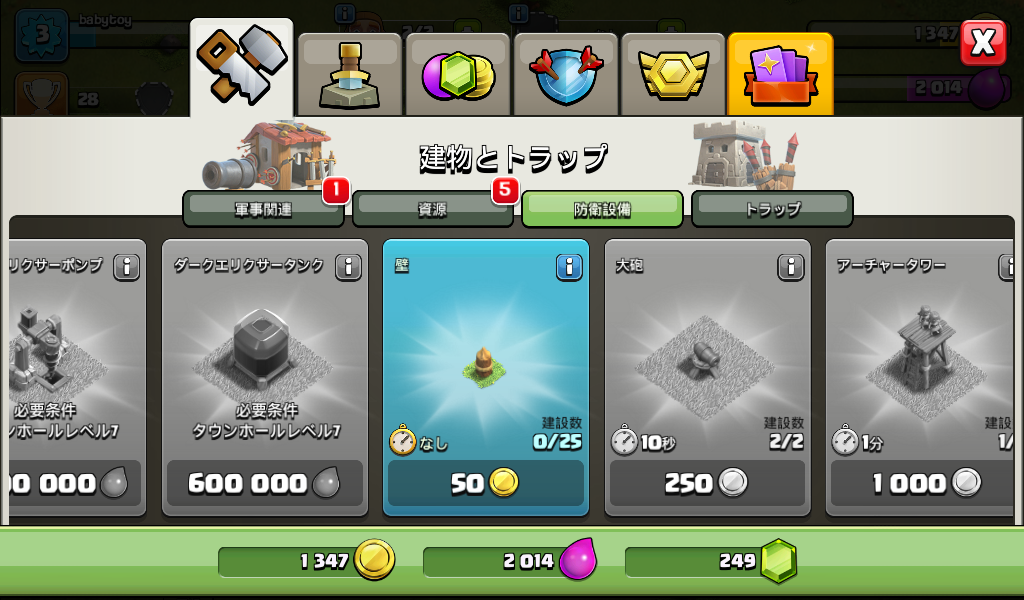
Task: Open the gold winged badge tab
Action: 673,74
